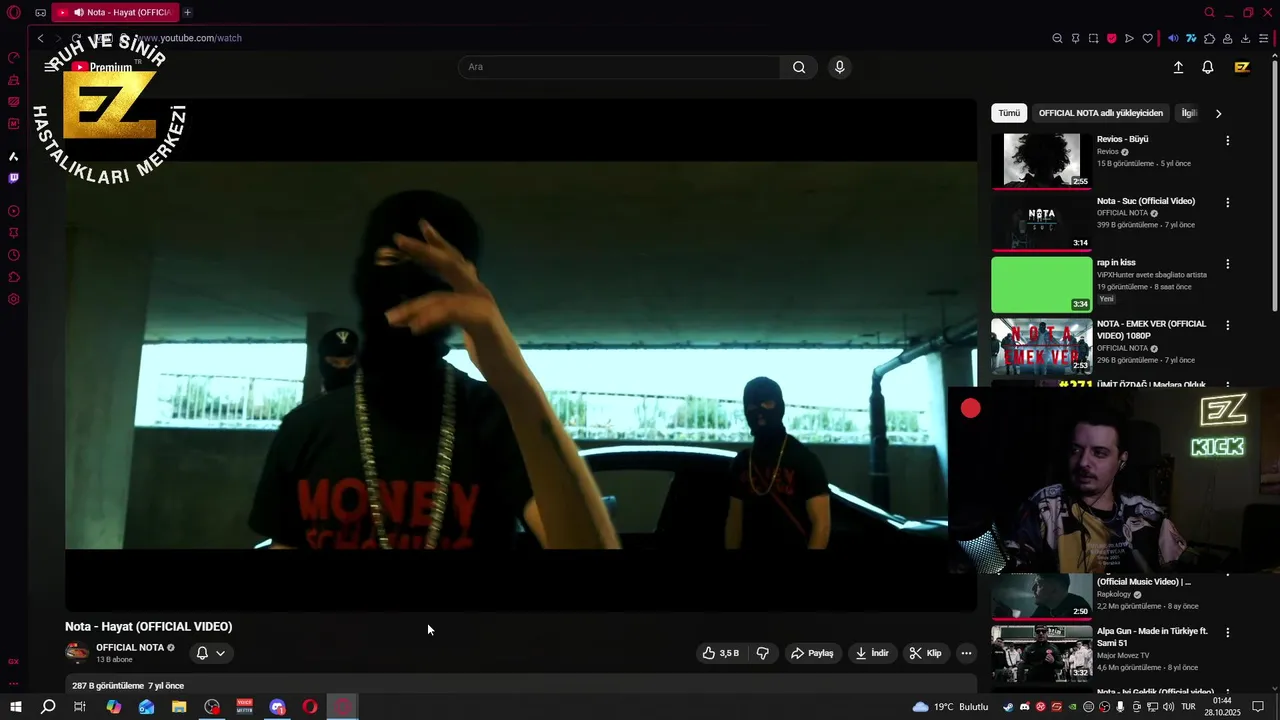Click the İndir download button
Image resolution: width=1280 pixels, height=720 pixels.
[872, 653]
